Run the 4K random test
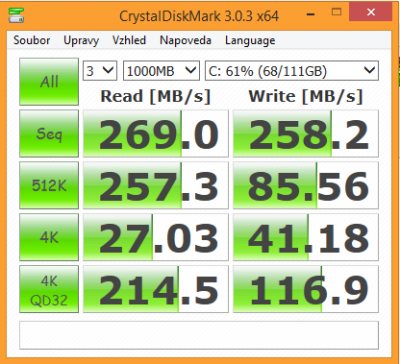 click(x=49, y=237)
